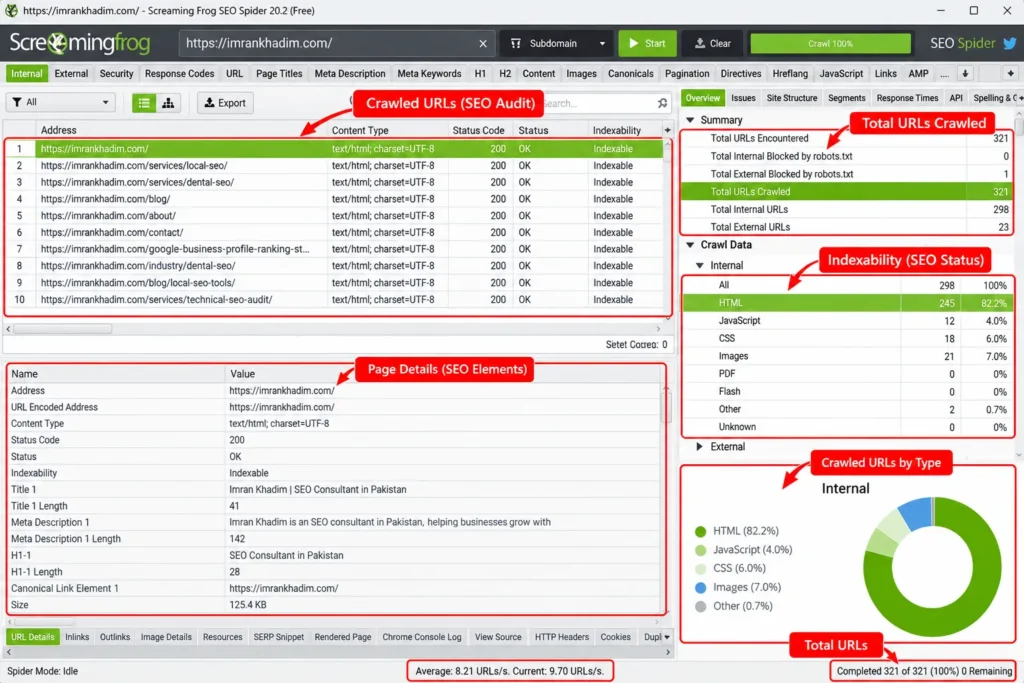Click the donut chart for Internal URLs
This screenshot has height=683, width=1024.
click(x=932, y=567)
